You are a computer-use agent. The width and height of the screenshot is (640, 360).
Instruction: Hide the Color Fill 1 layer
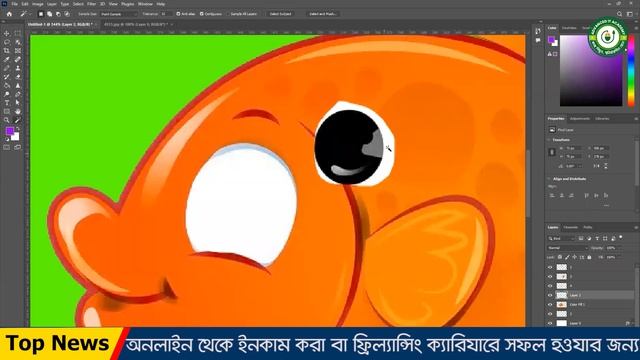tap(550, 304)
